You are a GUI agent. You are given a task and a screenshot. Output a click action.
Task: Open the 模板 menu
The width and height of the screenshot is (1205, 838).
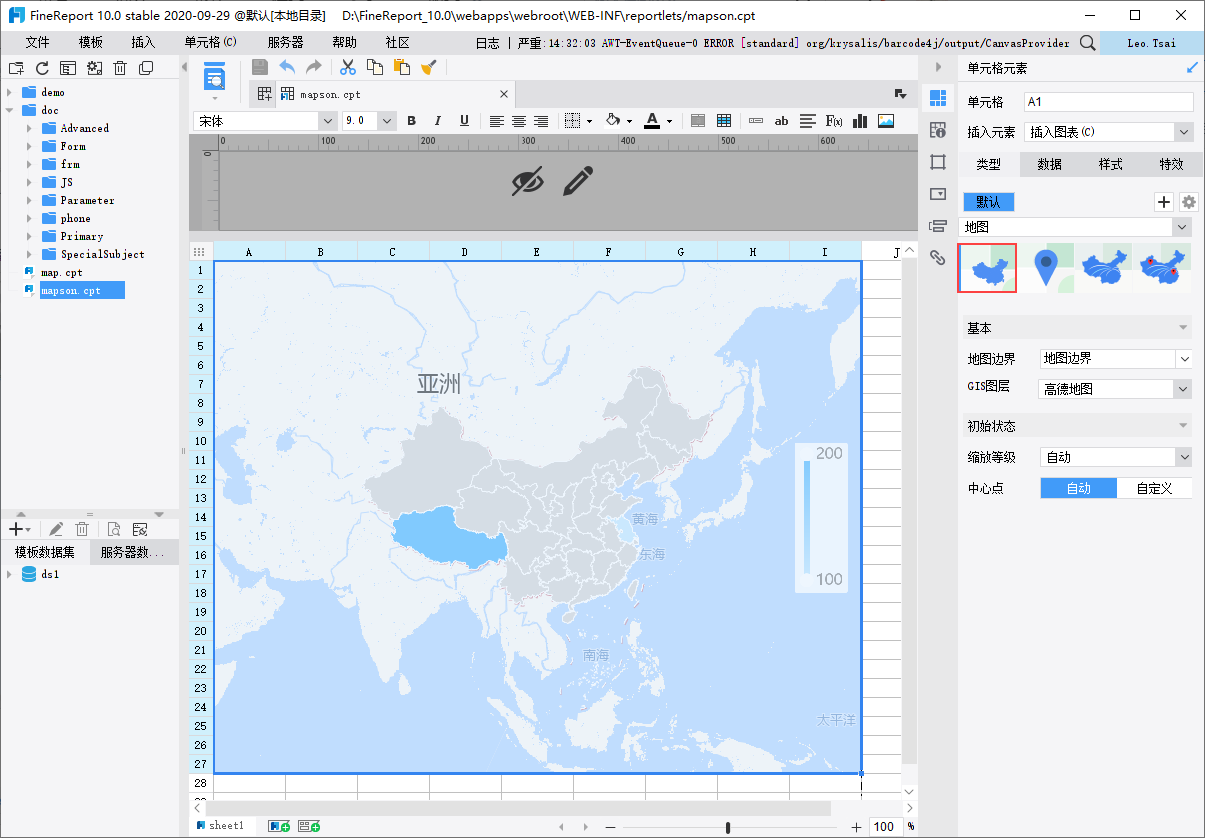[x=91, y=43]
